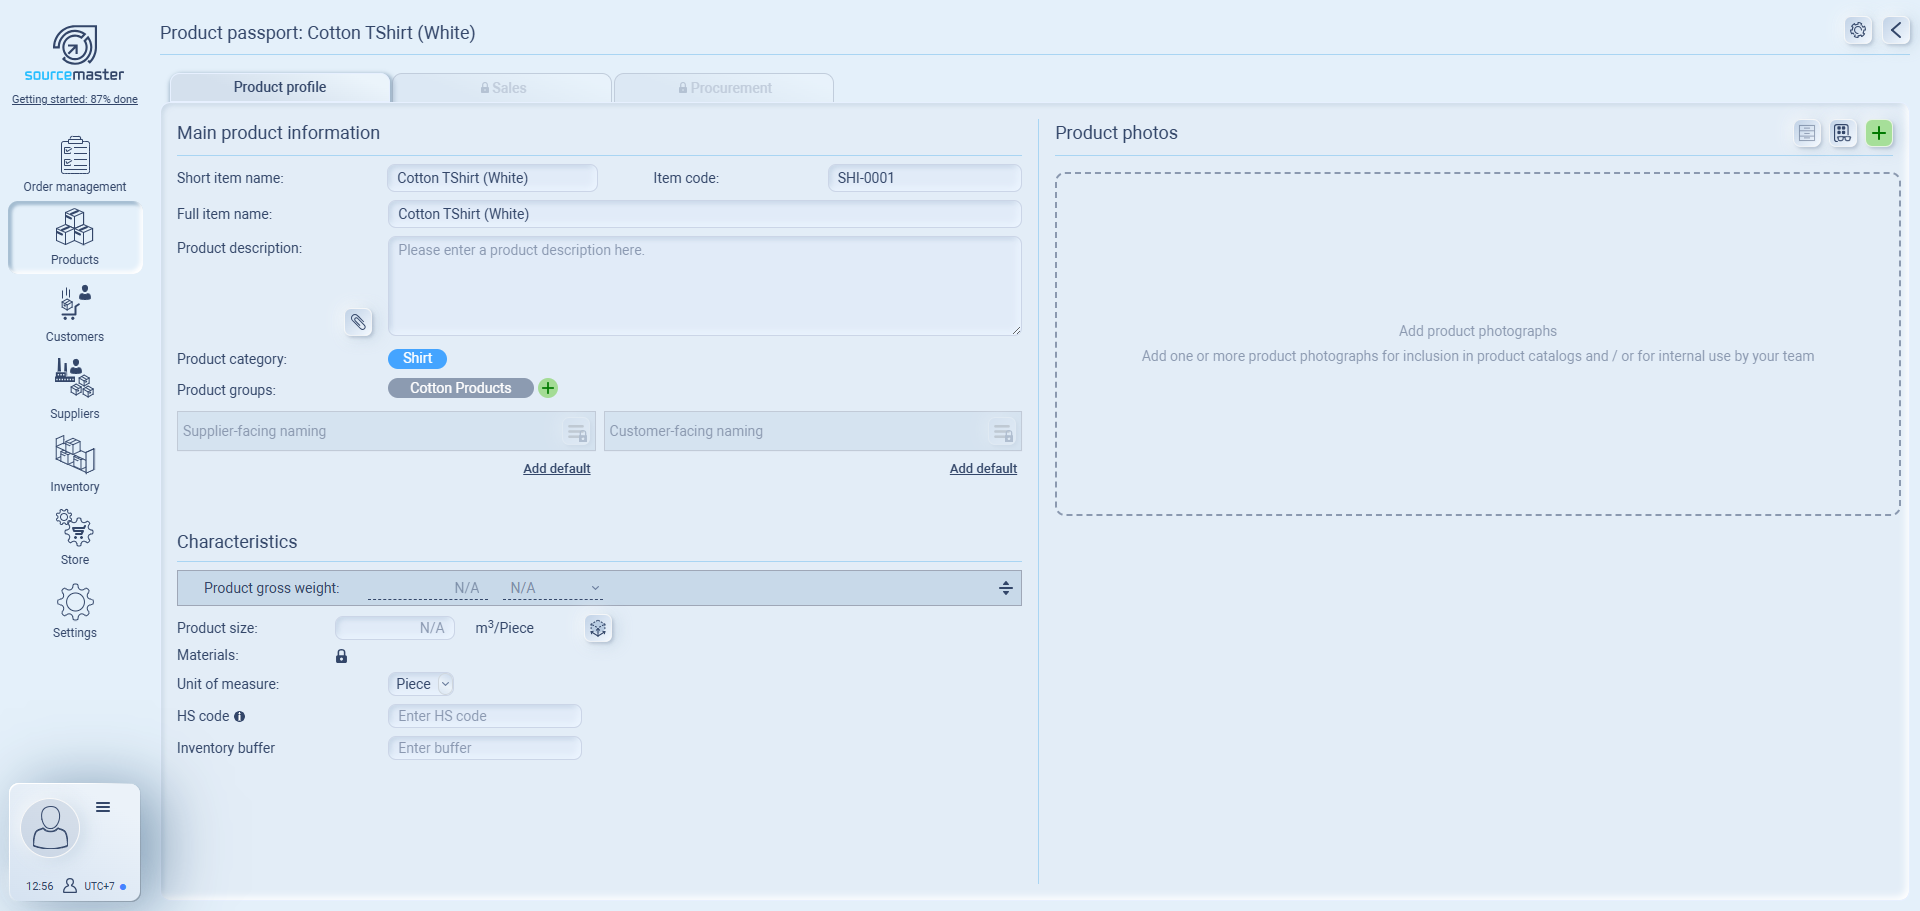Click the back arrow at top right
This screenshot has width=1920, height=911.
(1896, 30)
